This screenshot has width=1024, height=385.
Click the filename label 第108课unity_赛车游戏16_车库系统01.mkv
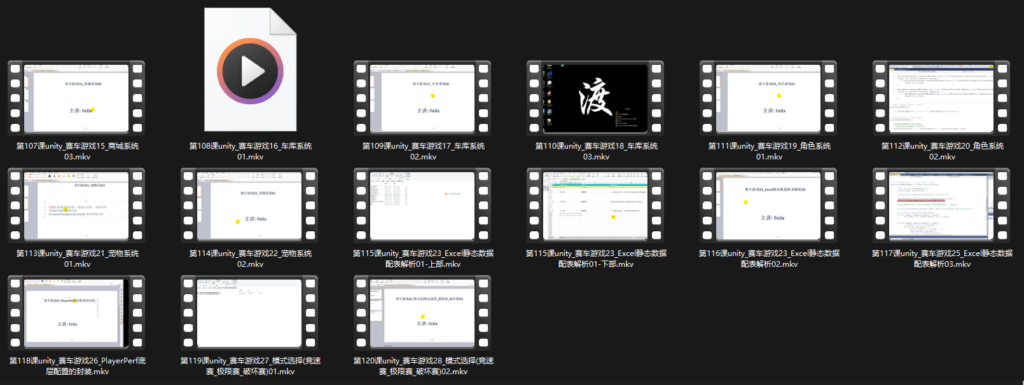pyautogui.click(x=250, y=151)
